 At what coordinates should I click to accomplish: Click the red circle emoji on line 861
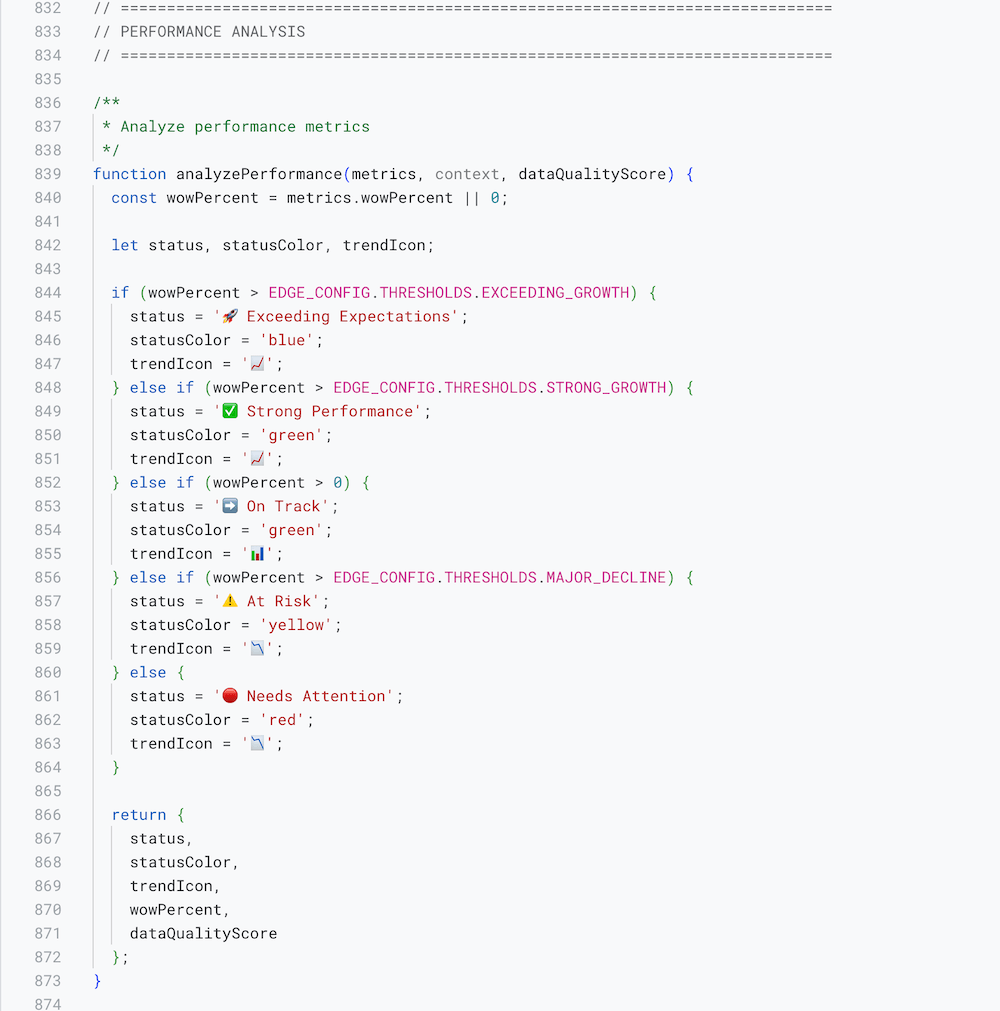coord(230,695)
